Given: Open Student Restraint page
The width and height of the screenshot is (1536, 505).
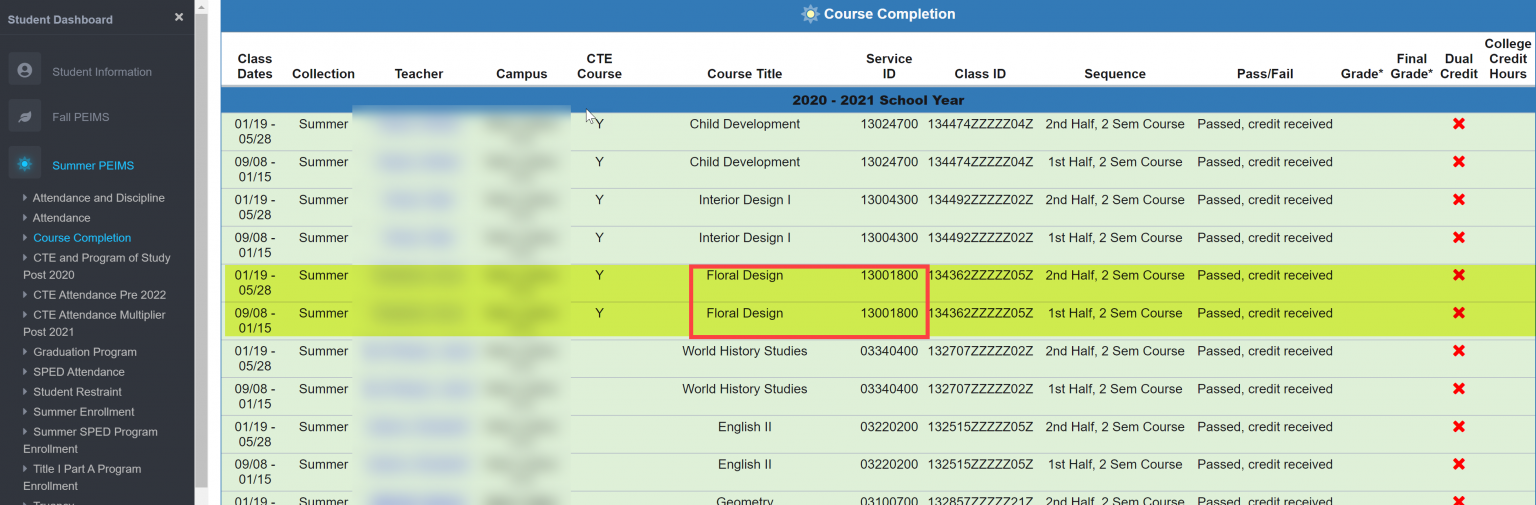Looking at the screenshot, I should pyautogui.click(x=78, y=392).
